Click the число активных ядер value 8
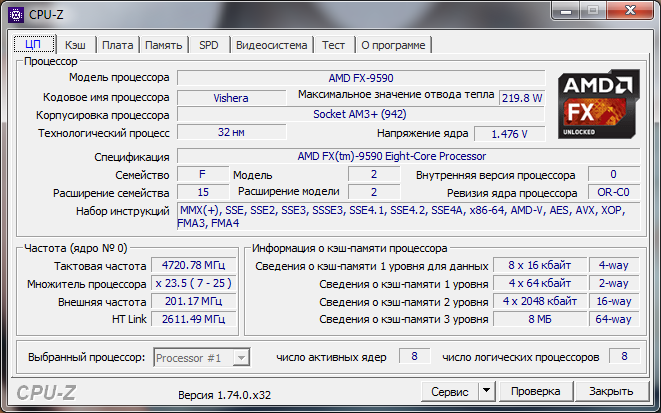661x413 pixels. pos(414,357)
